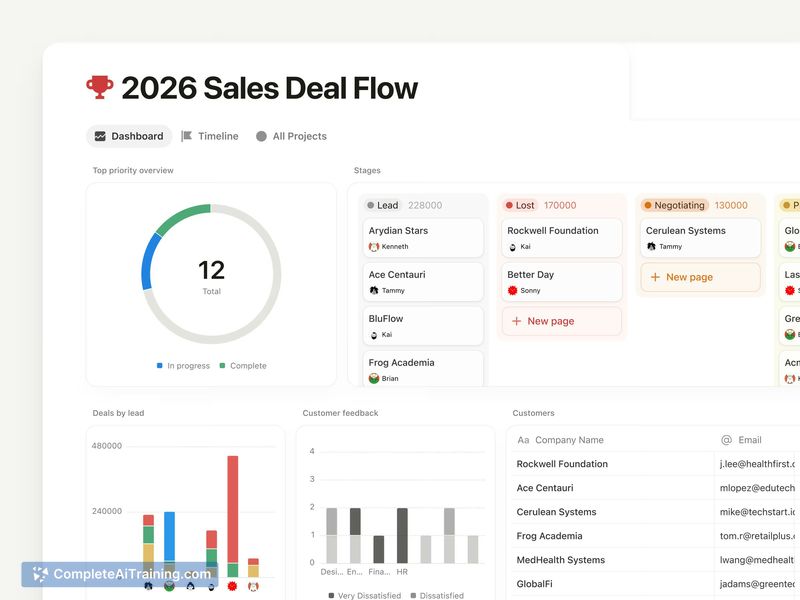Click Tammy's avatar on Cerulean Systems card
800x600 pixels.
652,246
